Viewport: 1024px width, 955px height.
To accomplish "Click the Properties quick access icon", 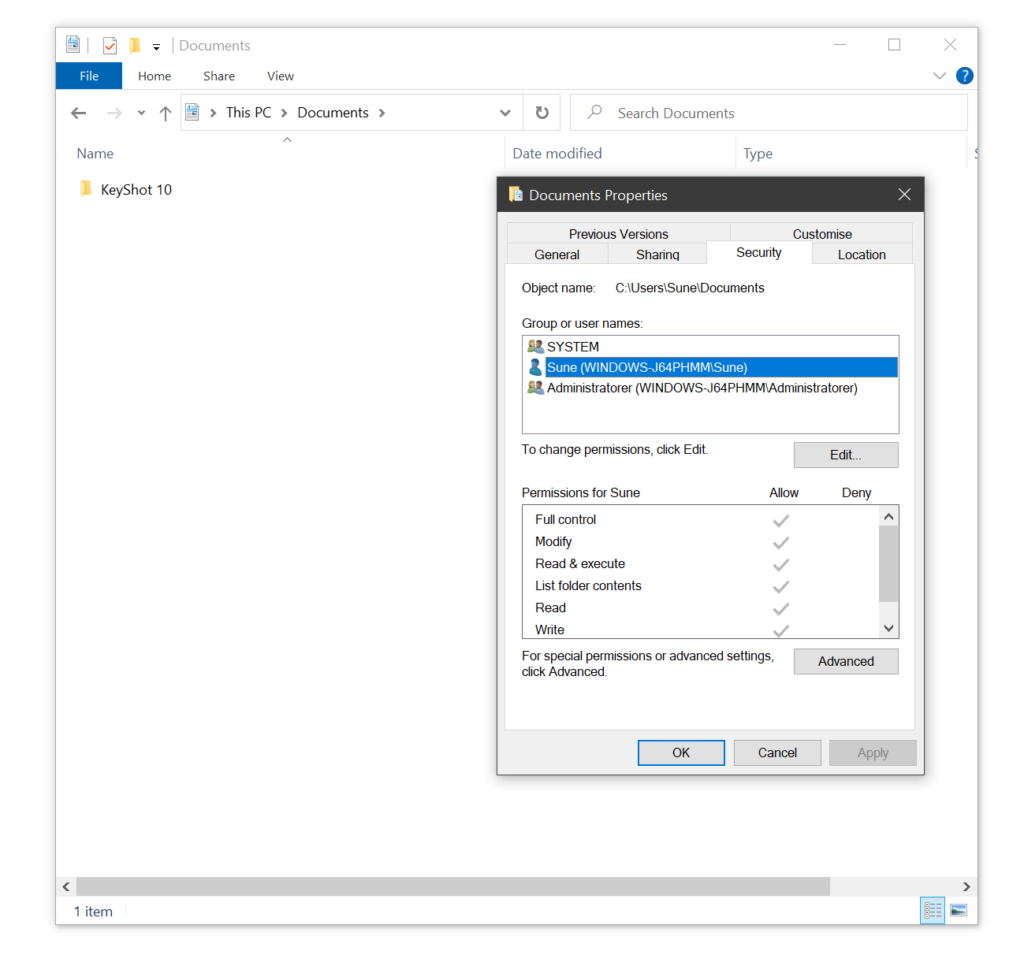I will (110, 46).
